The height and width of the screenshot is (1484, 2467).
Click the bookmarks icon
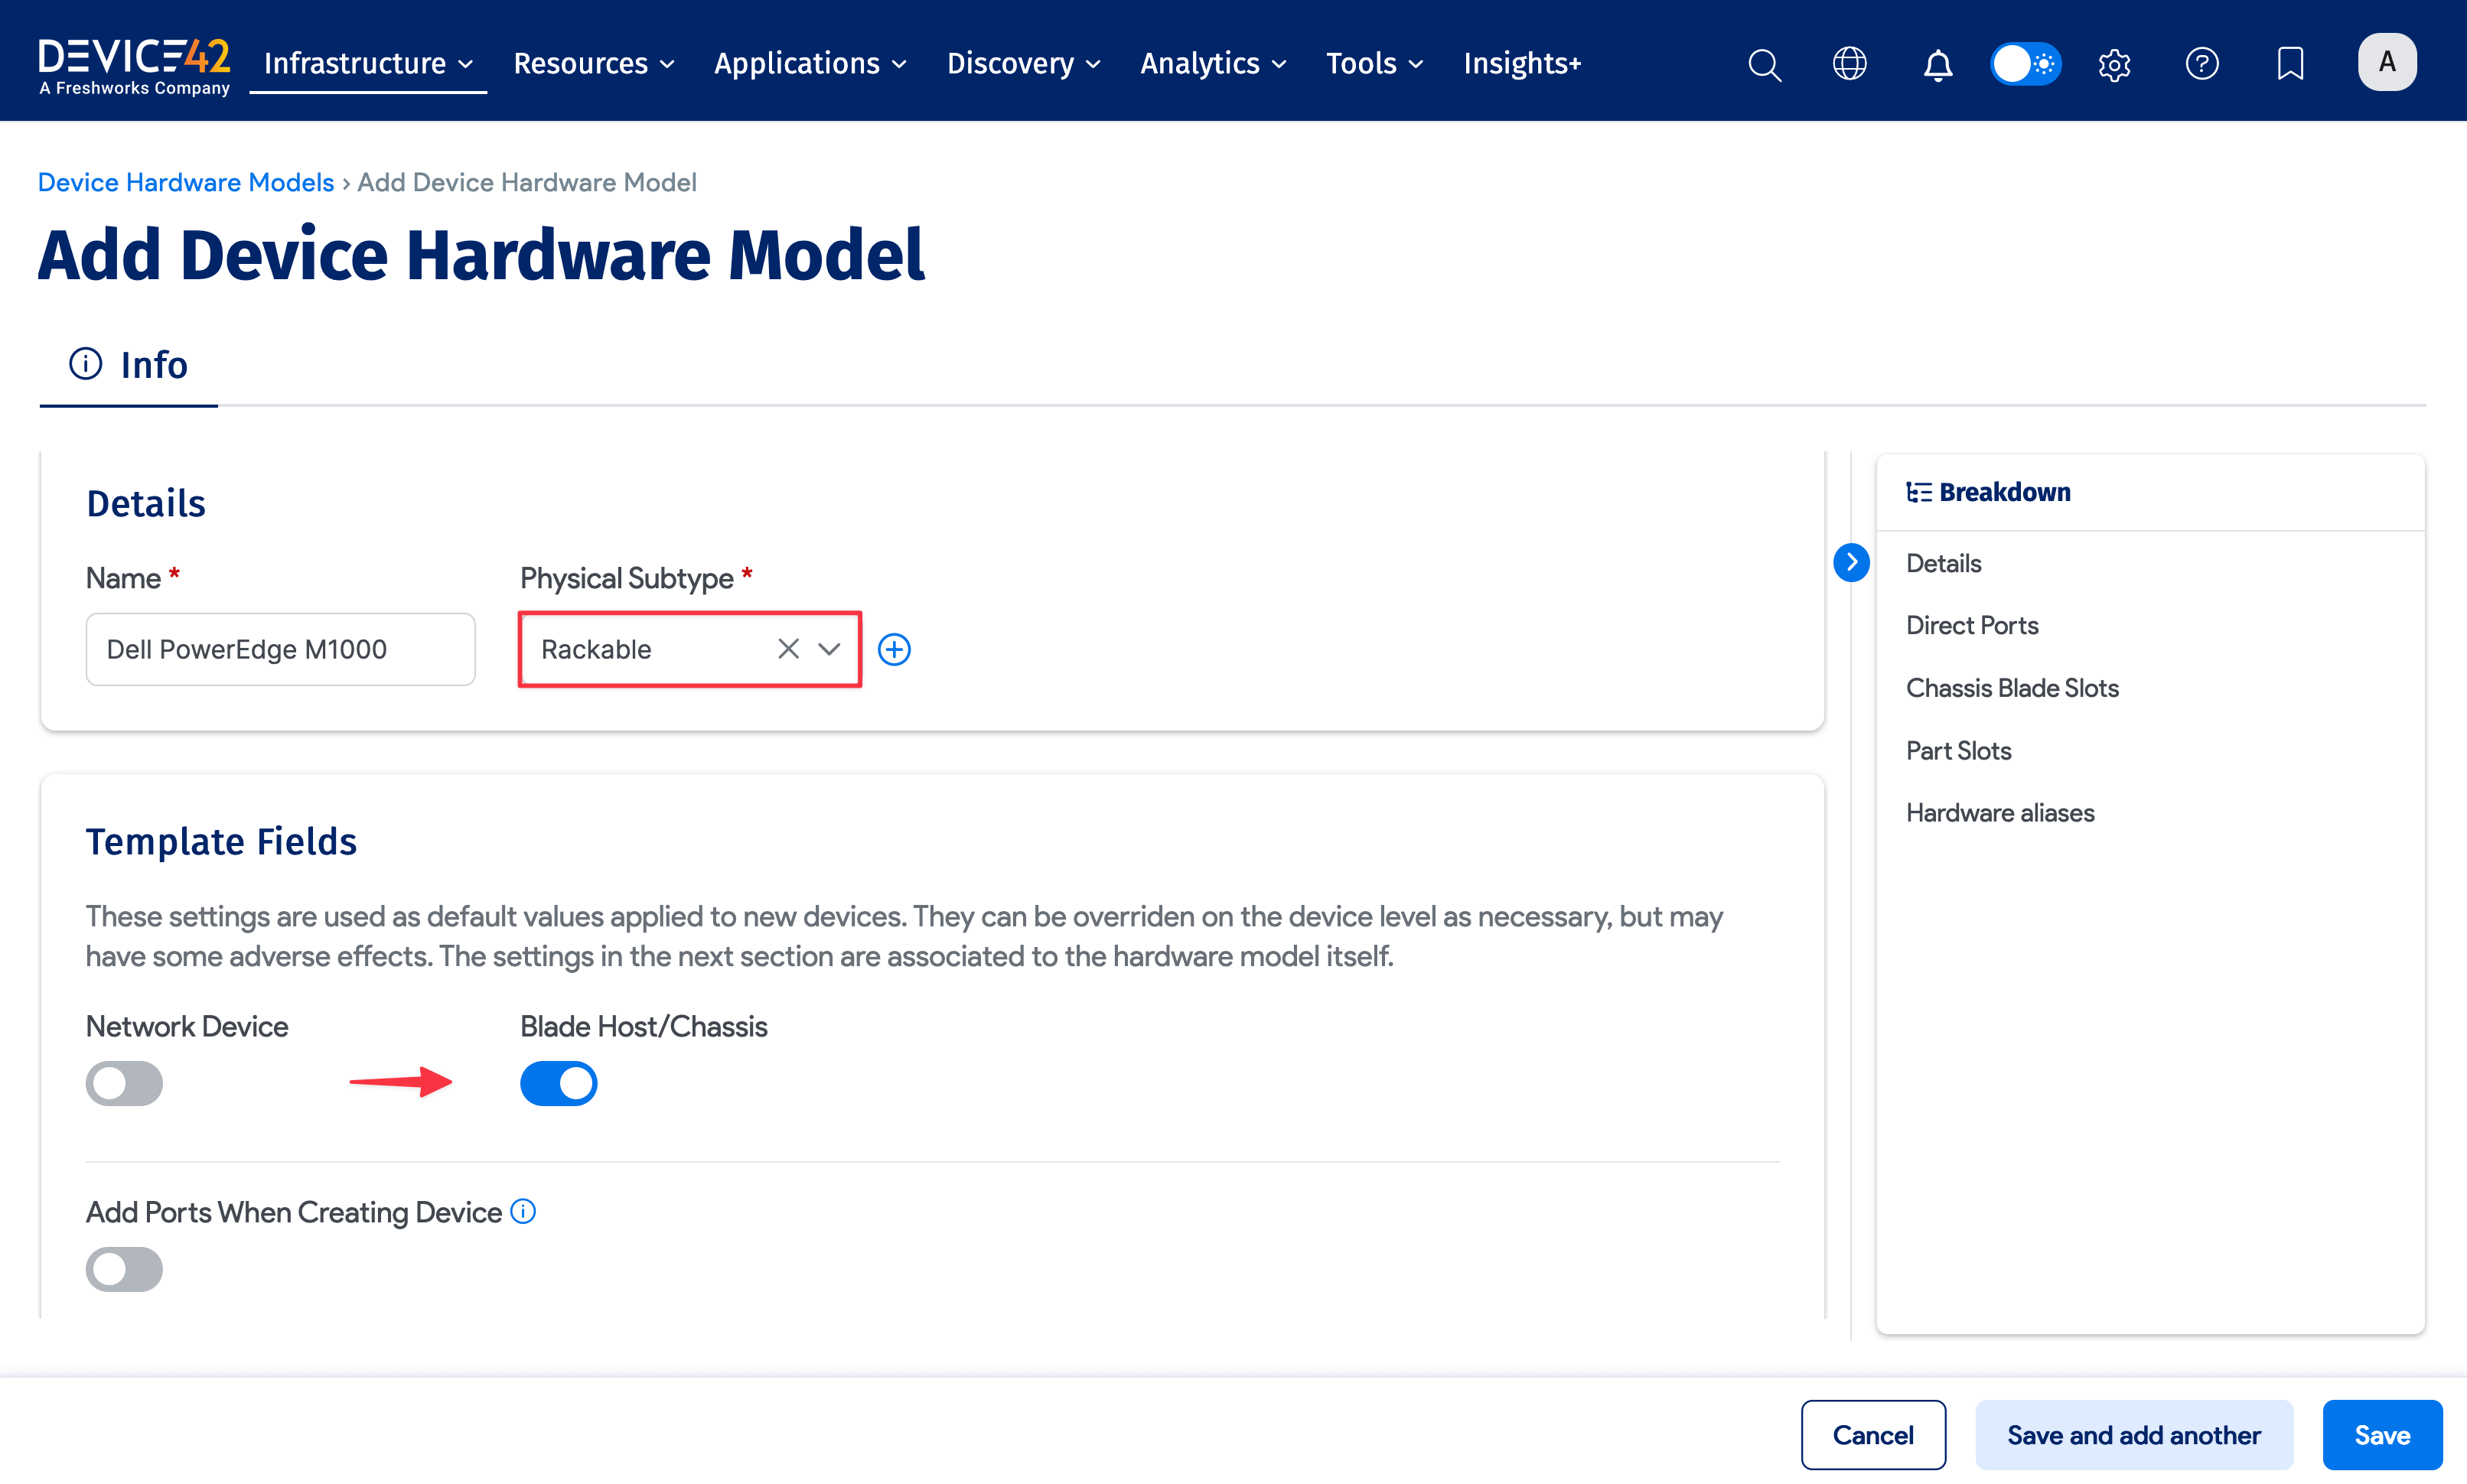2289,63
